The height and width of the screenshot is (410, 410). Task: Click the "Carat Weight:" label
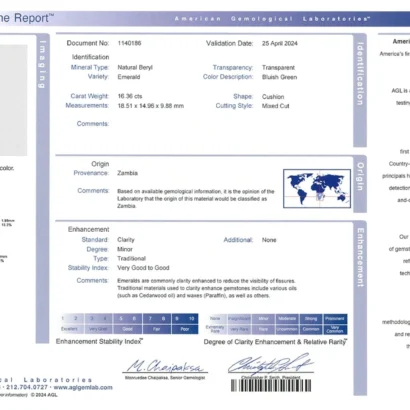tap(89, 96)
